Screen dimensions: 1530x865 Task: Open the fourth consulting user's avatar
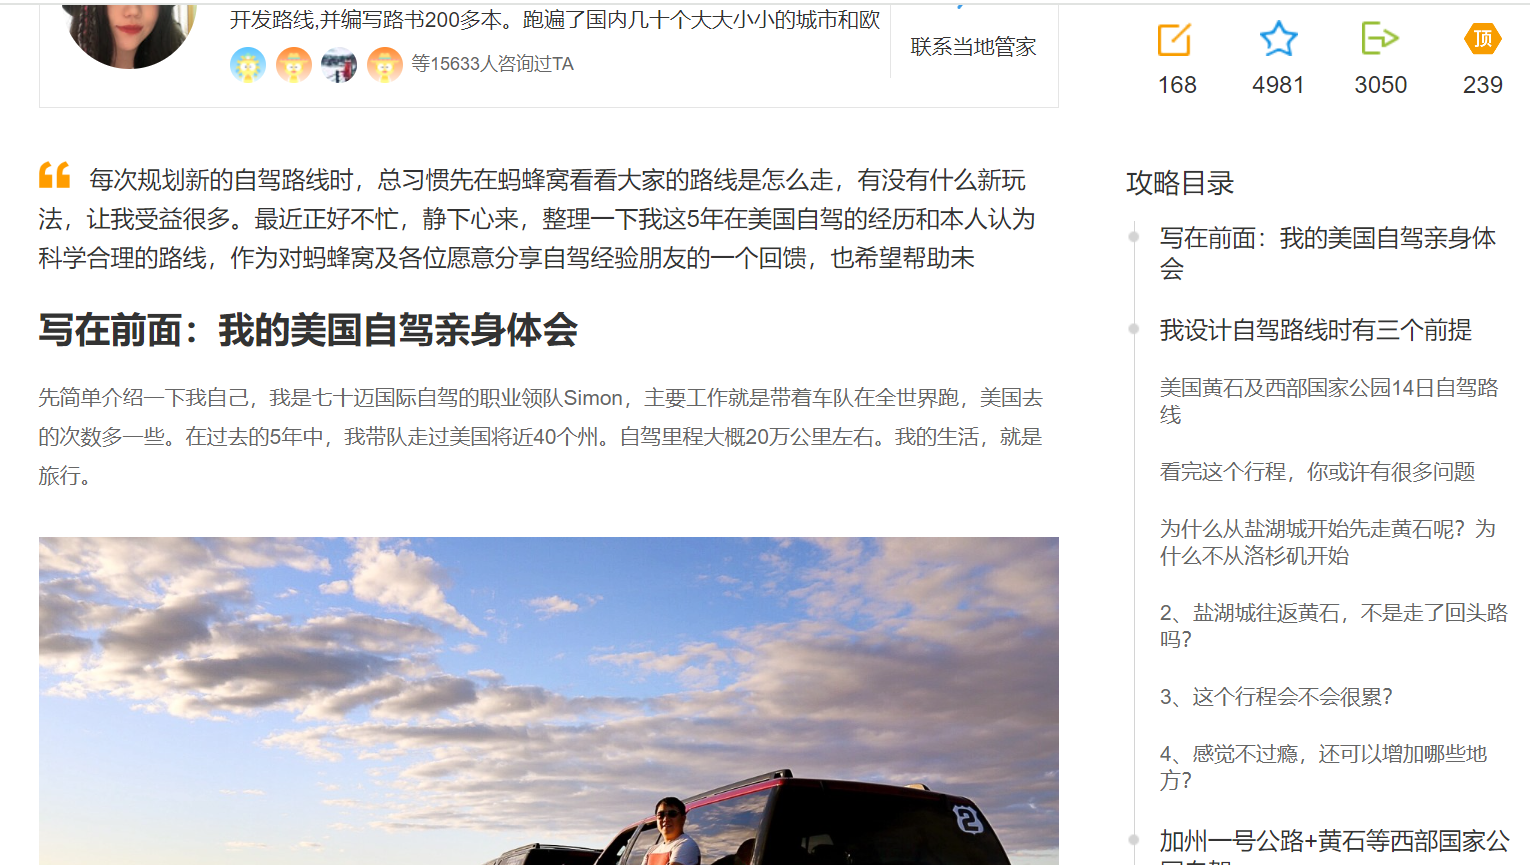tap(385, 65)
